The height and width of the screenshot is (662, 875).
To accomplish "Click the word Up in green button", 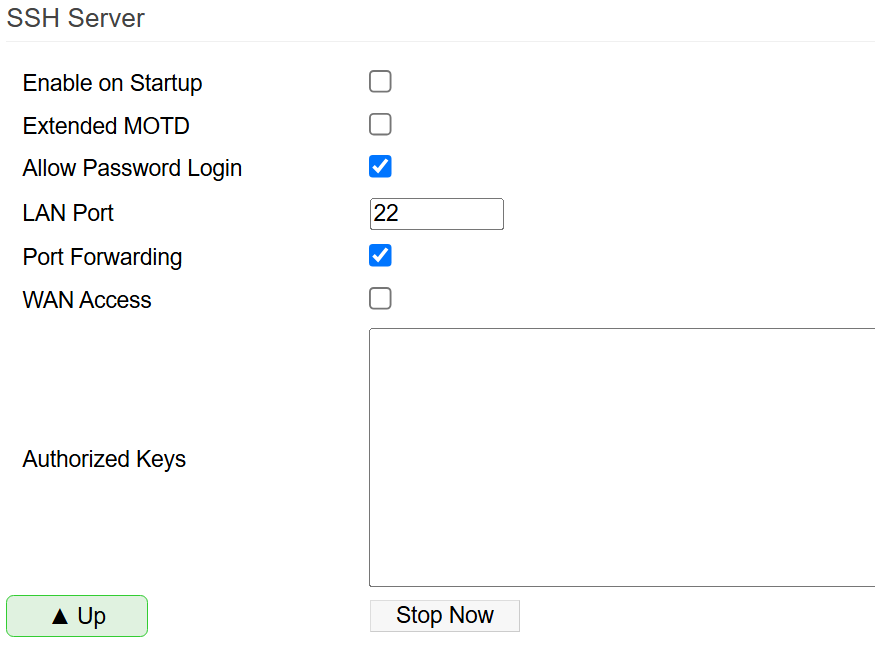I will pos(92,617).
